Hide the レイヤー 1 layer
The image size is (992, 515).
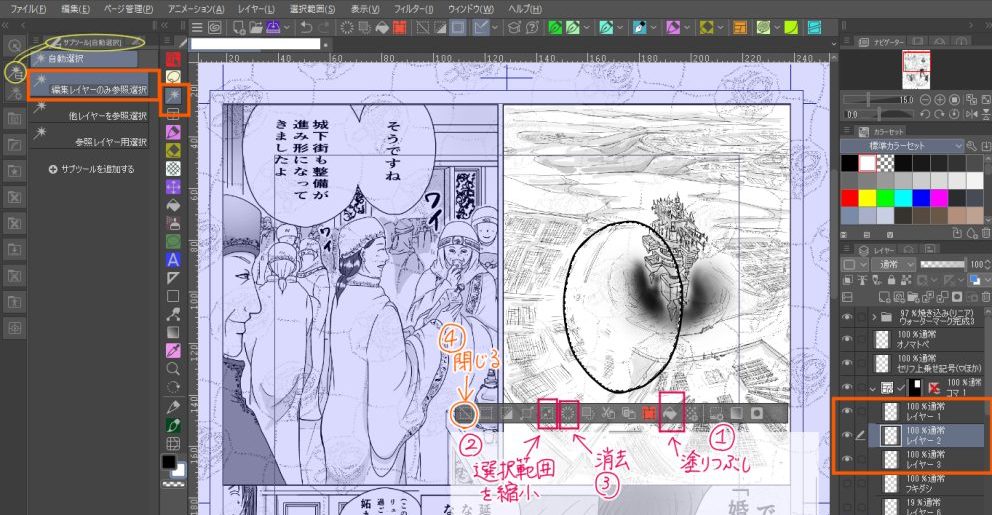coord(847,411)
